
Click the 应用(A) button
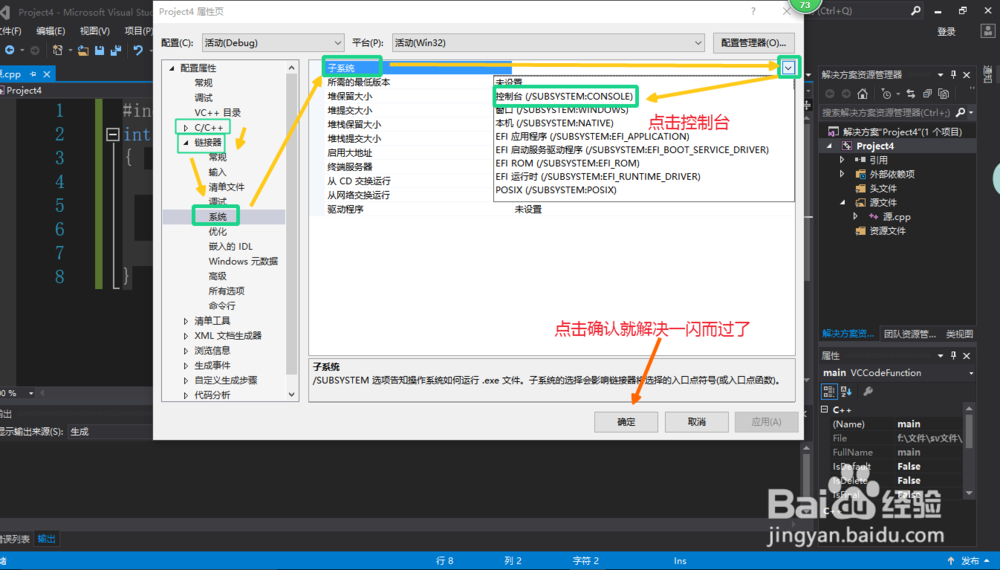click(766, 421)
